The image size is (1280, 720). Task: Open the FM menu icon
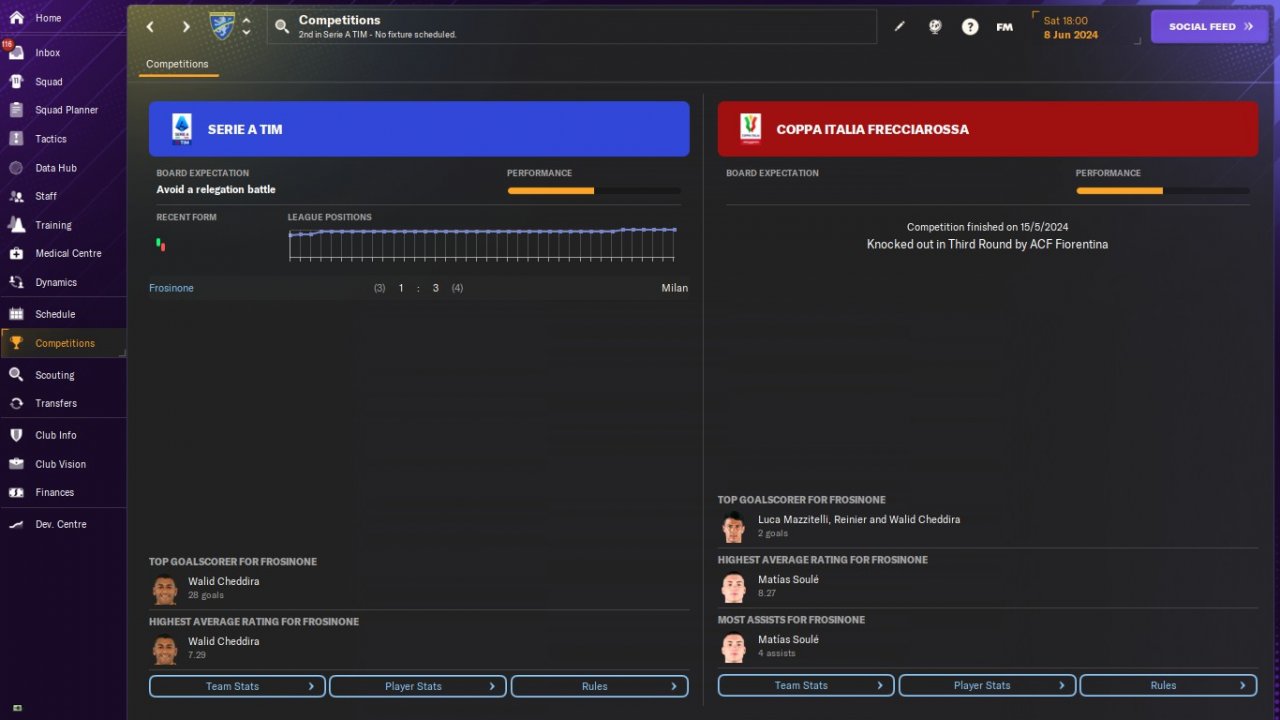(1005, 27)
